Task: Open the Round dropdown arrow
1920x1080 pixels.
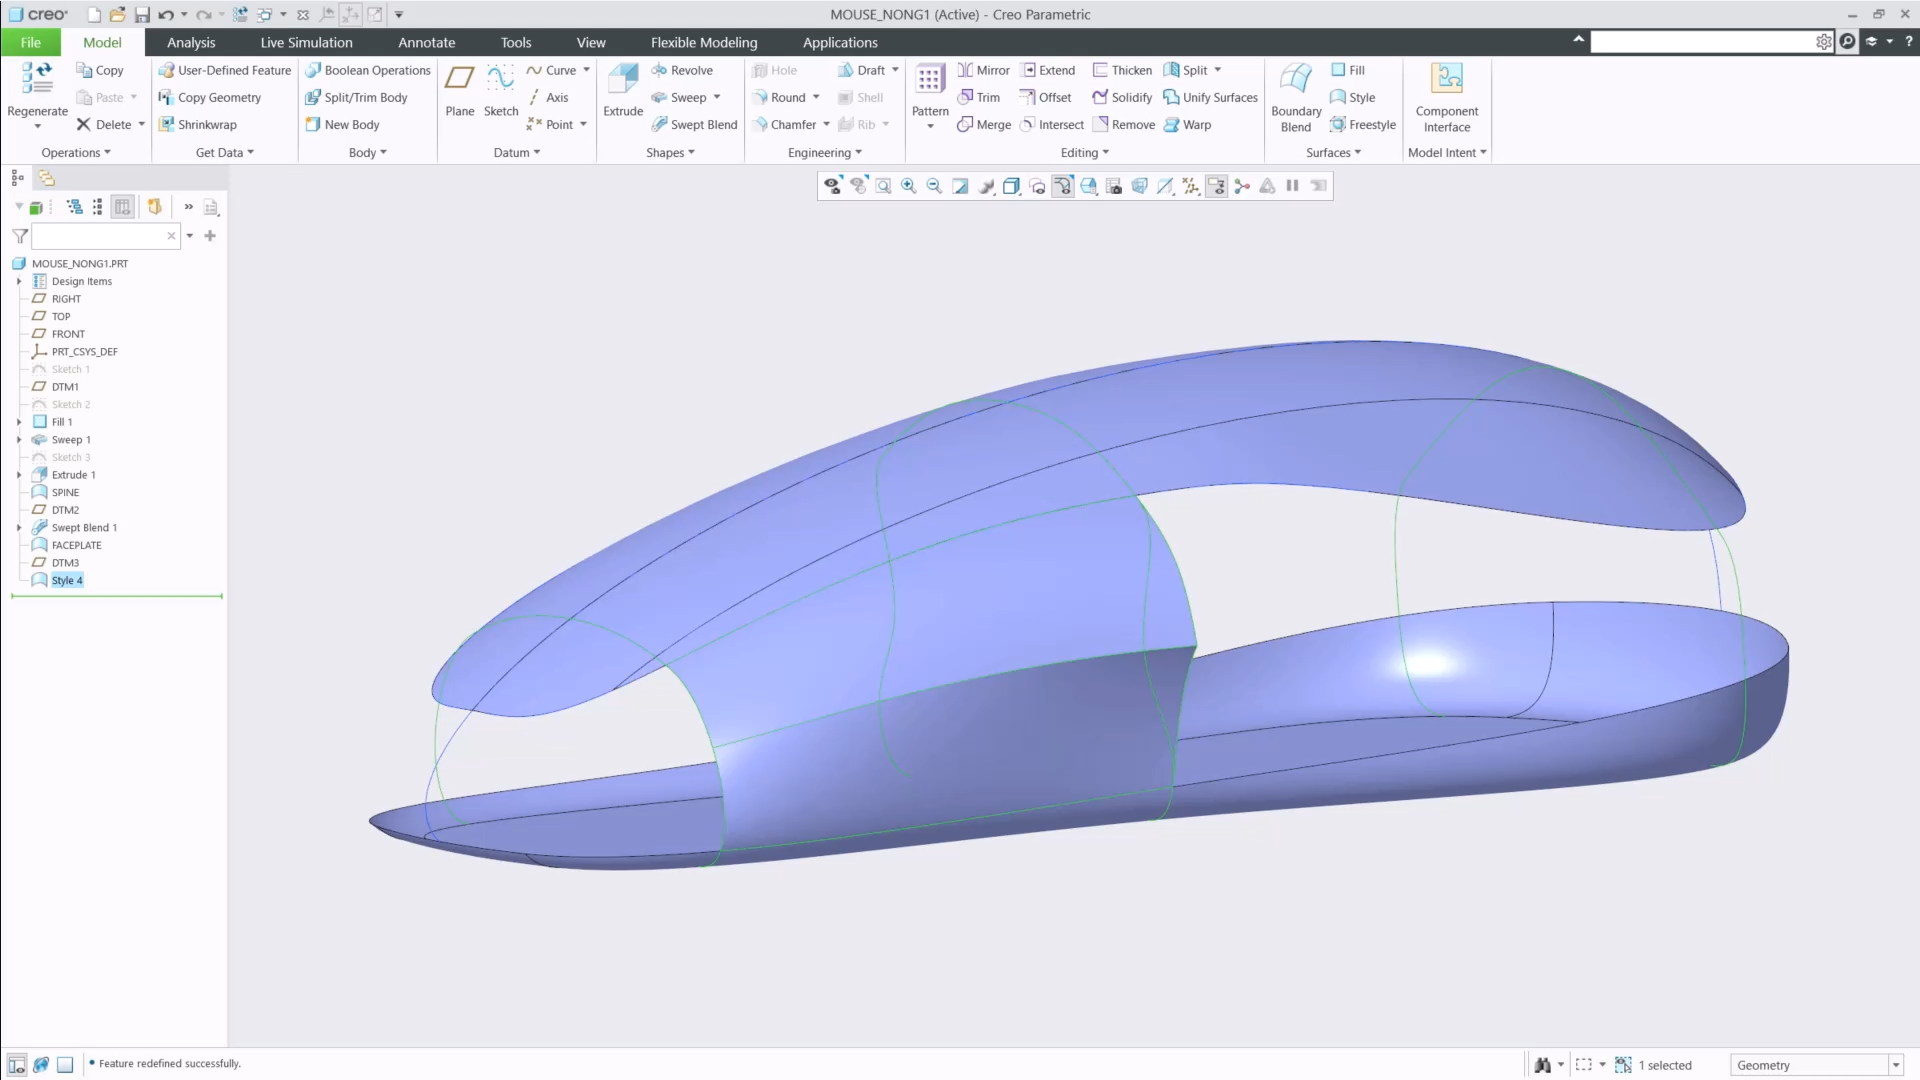Action: [x=816, y=97]
